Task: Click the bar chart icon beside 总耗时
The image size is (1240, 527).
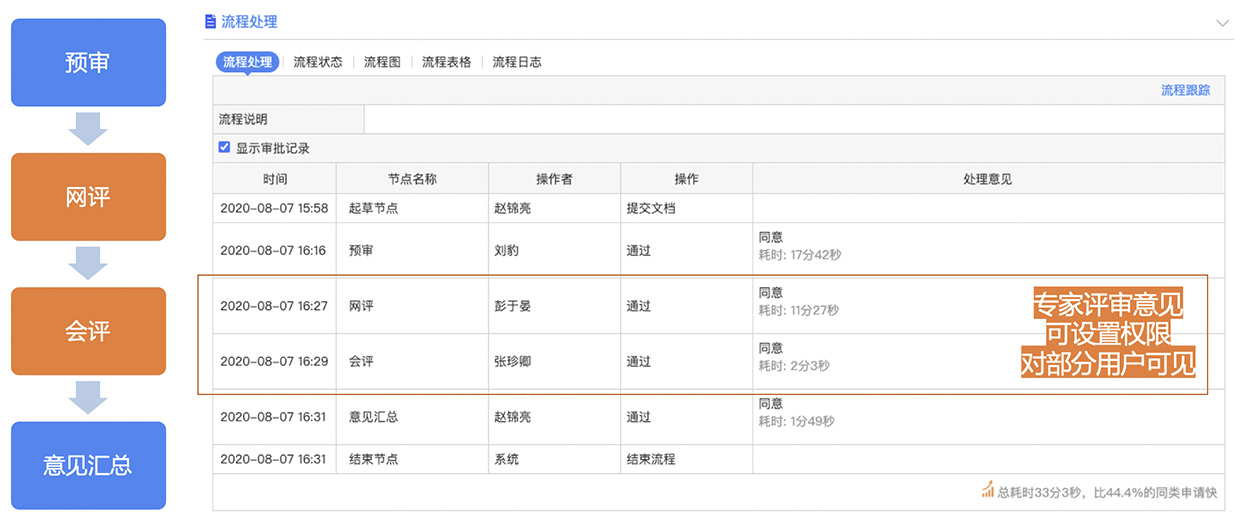Action: (988, 490)
